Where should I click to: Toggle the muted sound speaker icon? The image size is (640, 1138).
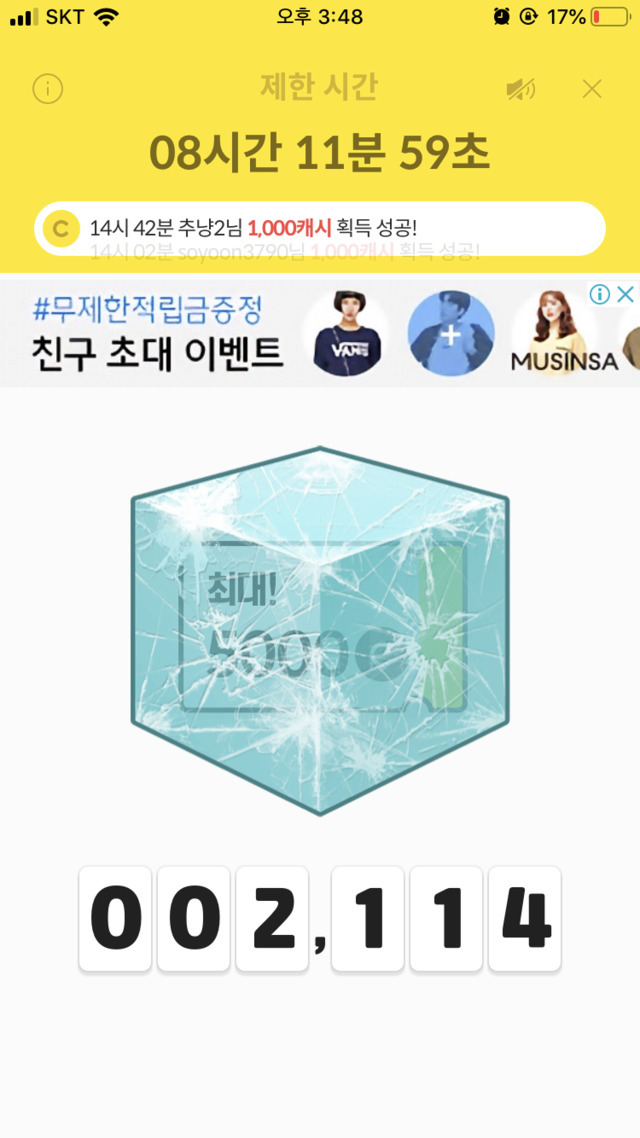click(x=521, y=89)
